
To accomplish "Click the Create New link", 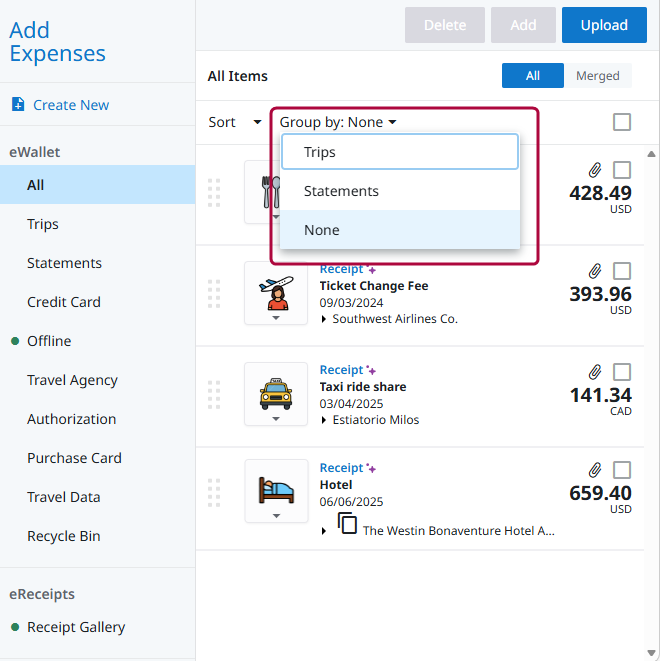I will click(x=71, y=105).
